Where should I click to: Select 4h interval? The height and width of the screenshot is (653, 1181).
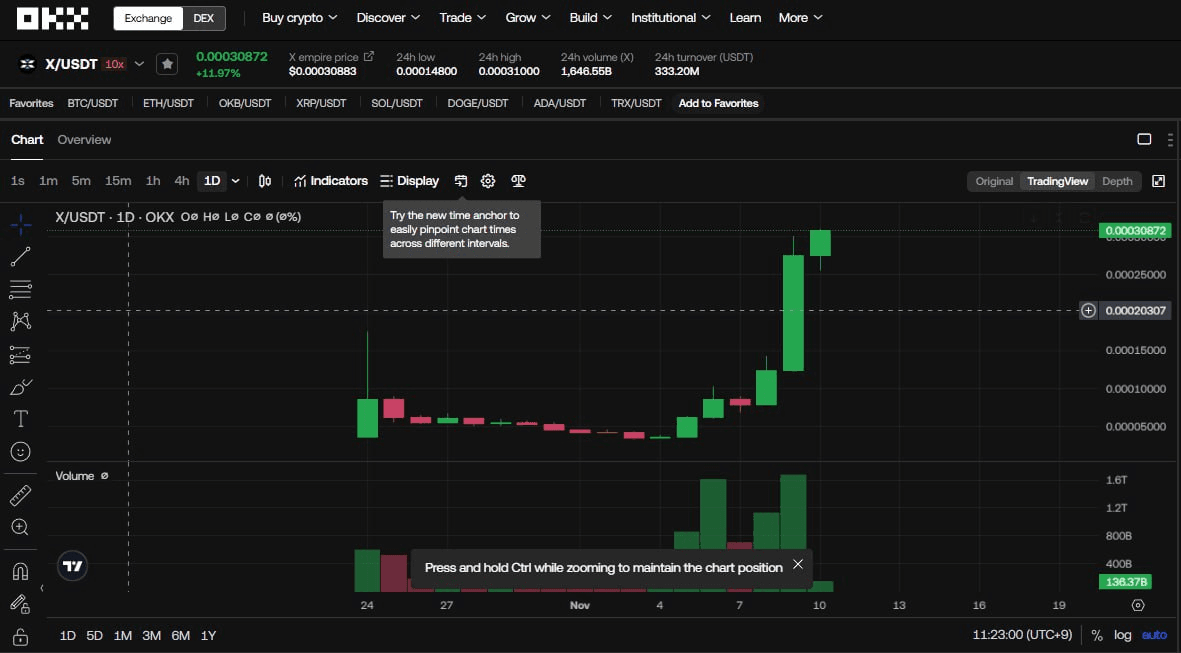tap(182, 181)
